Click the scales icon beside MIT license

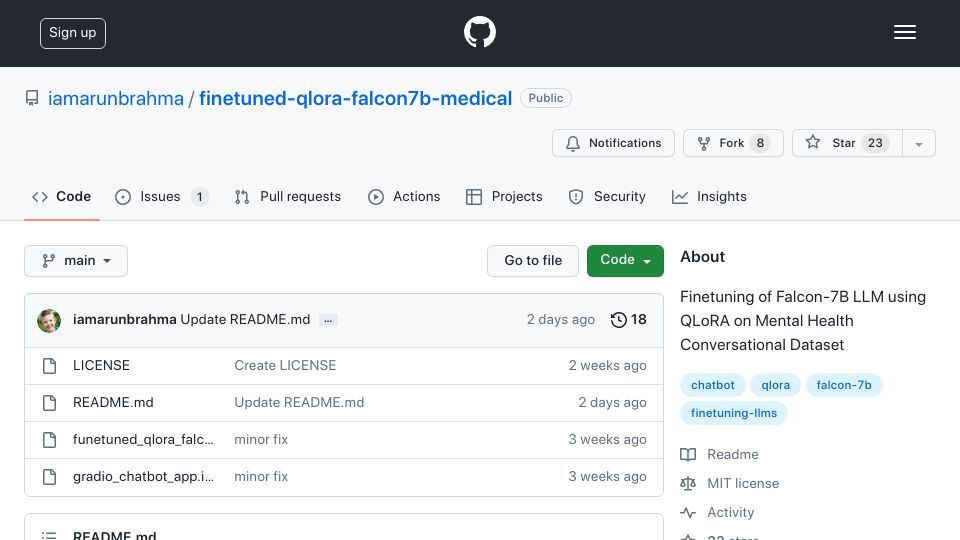pos(688,484)
